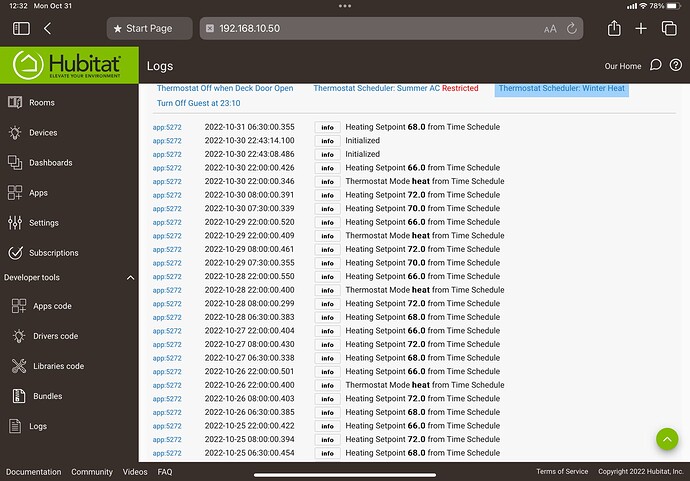Viewport: 690px width, 481px height.
Task: Open hub Settings in sidebar
Action: pos(43,222)
